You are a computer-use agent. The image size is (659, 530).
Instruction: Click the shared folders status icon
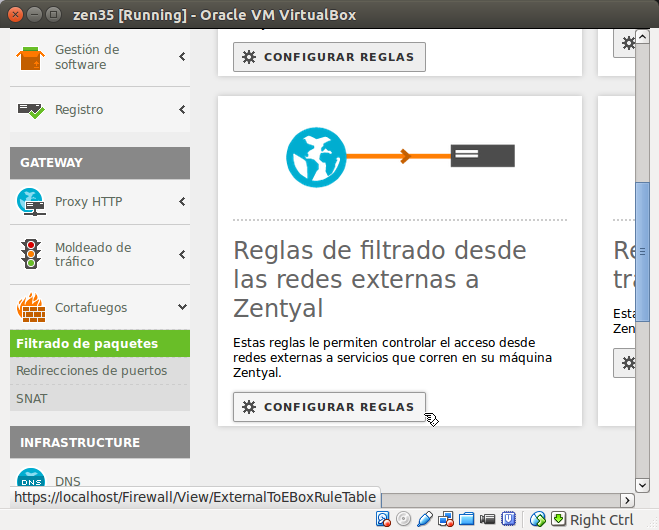pyautogui.click(x=467, y=519)
